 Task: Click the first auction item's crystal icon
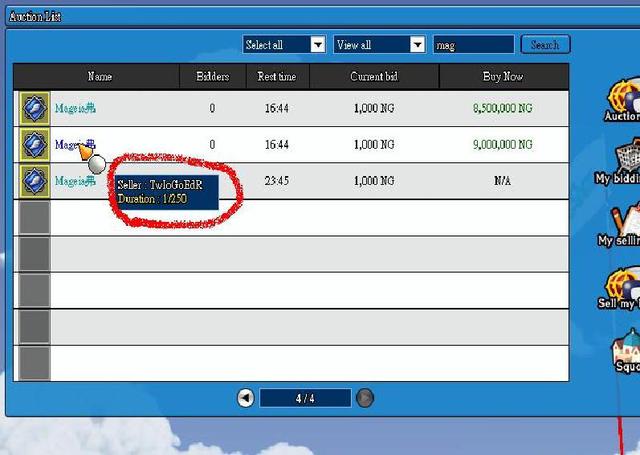pos(35,108)
